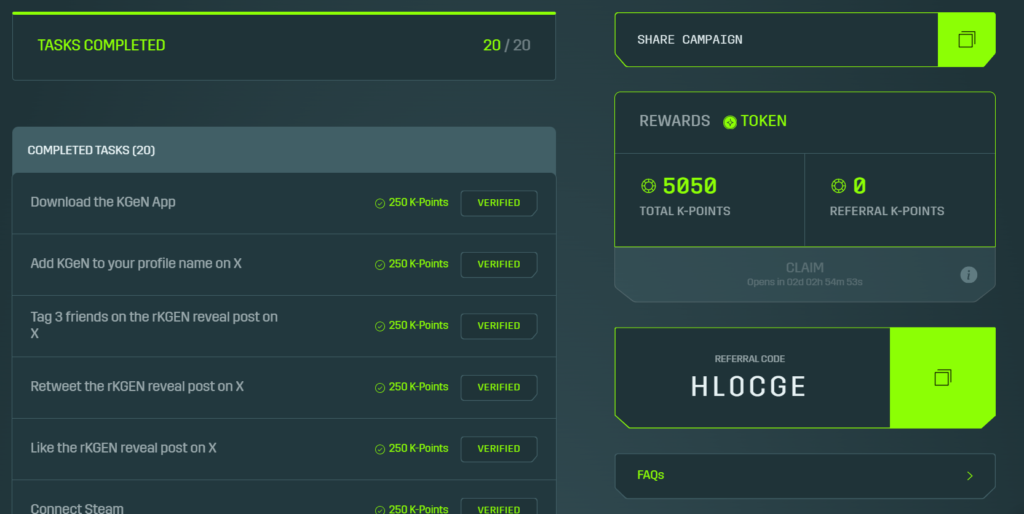Click the disabled CLAIM button
This screenshot has height=514, width=1024.
[805, 274]
